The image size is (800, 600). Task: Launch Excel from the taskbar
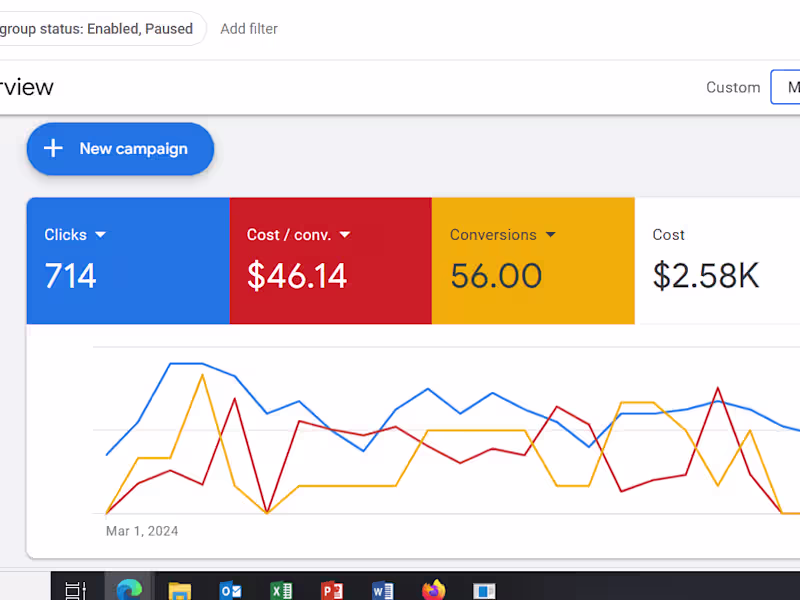click(281, 591)
